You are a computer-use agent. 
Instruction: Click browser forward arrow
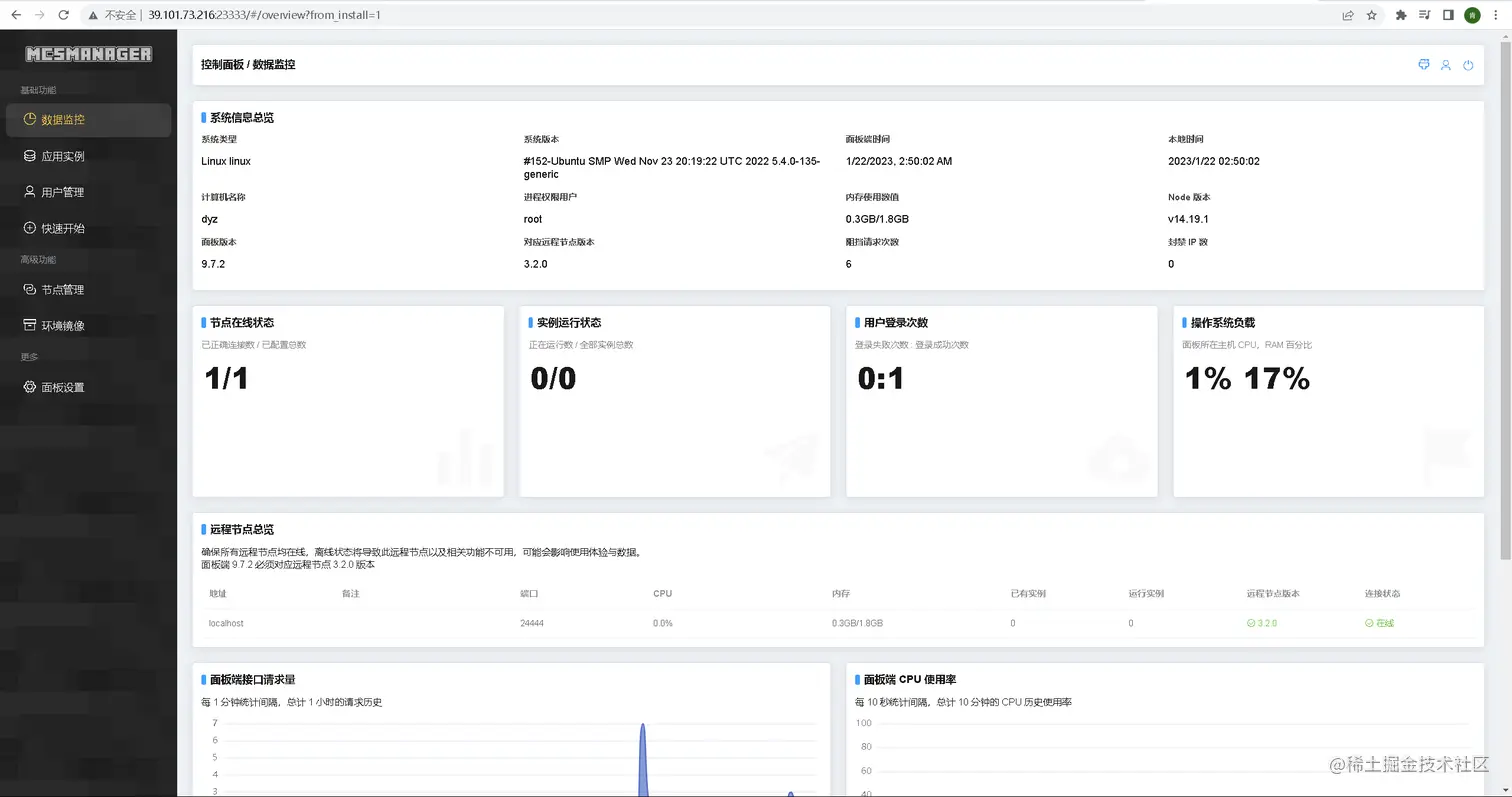pyautogui.click(x=40, y=15)
